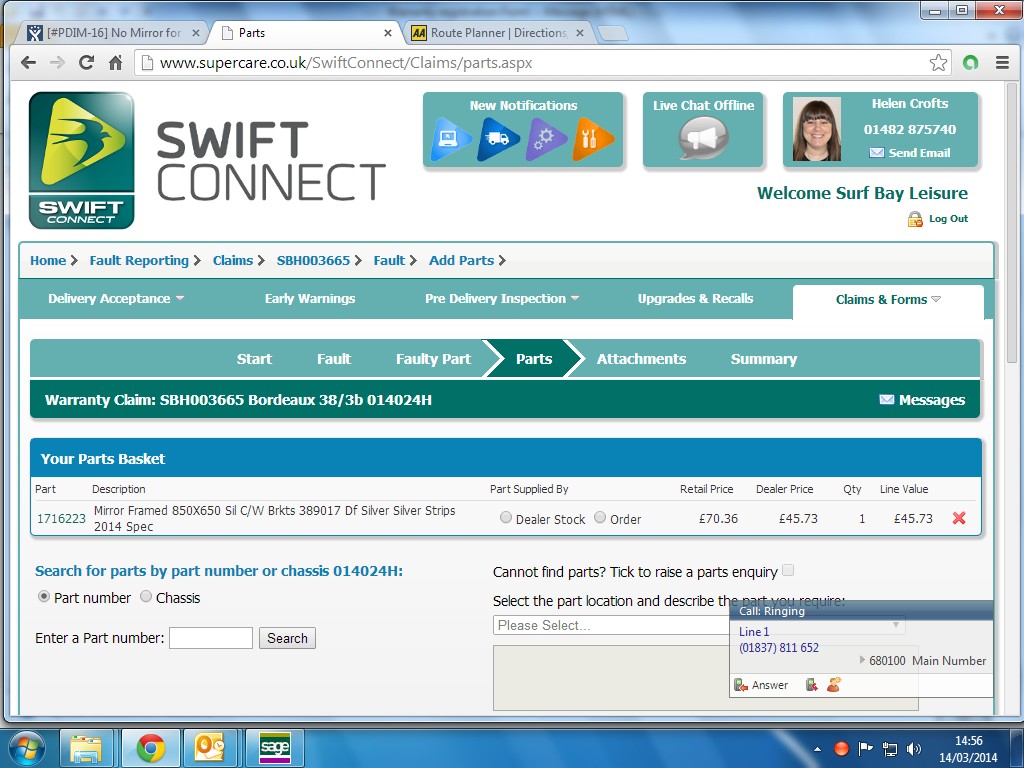Expand Pre Delivery Inspection menu

click(502, 298)
